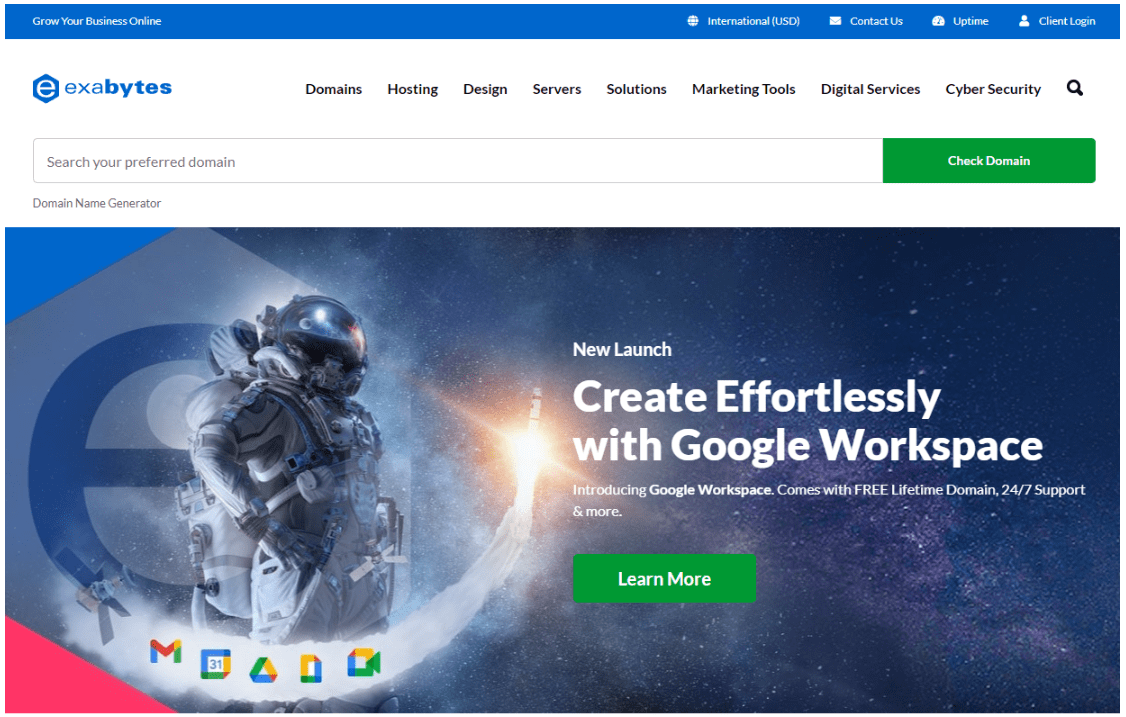Open the Marketing Tools menu
This screenshot has width=1126, height=717.
tap(743, 89)
